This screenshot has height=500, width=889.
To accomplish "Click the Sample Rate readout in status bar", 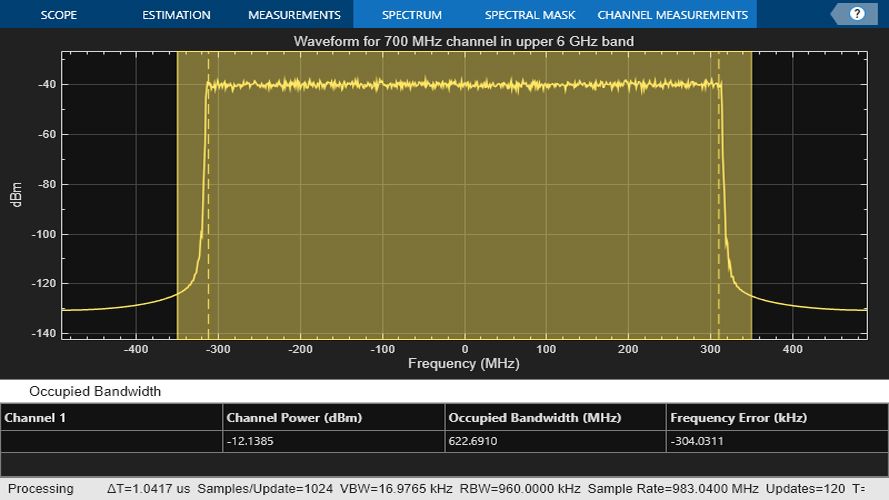I will tap(674, 489).
